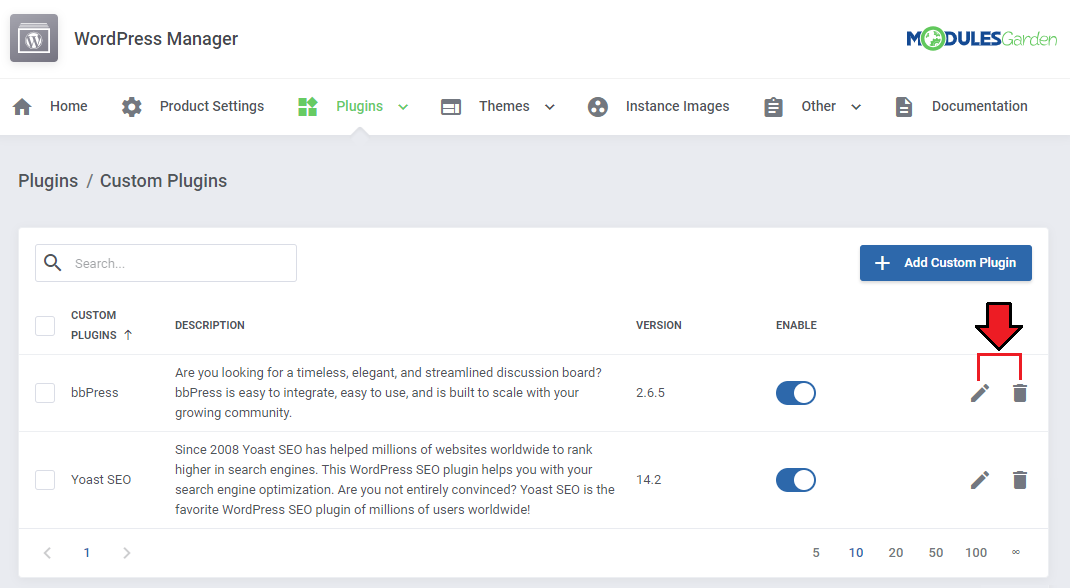This screenshot has height=588, width=1070.
Task: Click the Instance Images disc icon
Action: [x=598, y=106]
